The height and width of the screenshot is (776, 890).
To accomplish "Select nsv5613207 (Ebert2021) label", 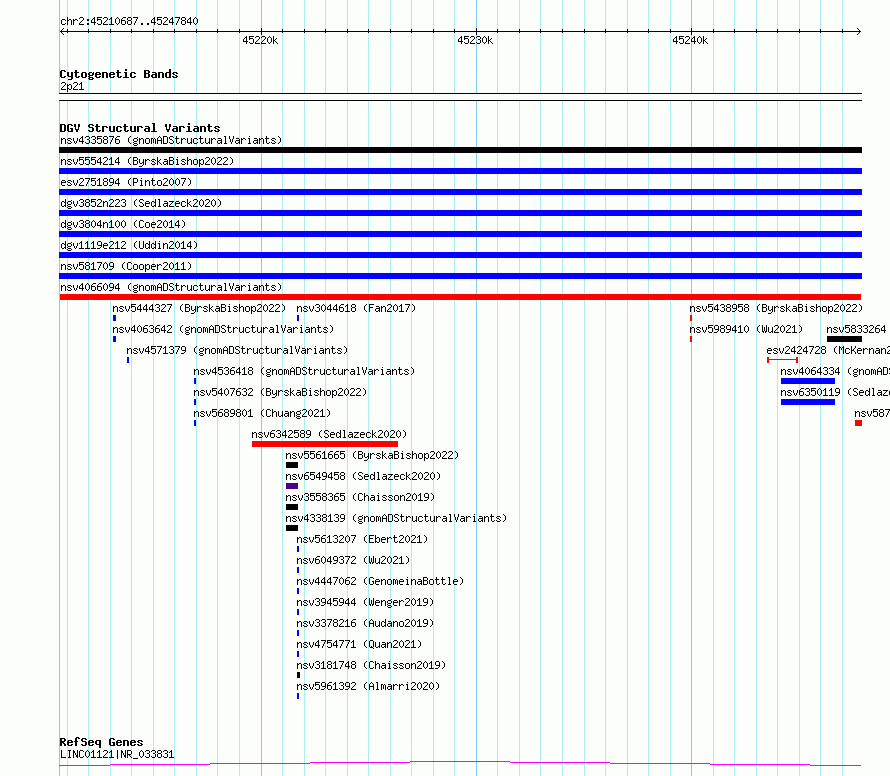I will click(x=362, y=539).
